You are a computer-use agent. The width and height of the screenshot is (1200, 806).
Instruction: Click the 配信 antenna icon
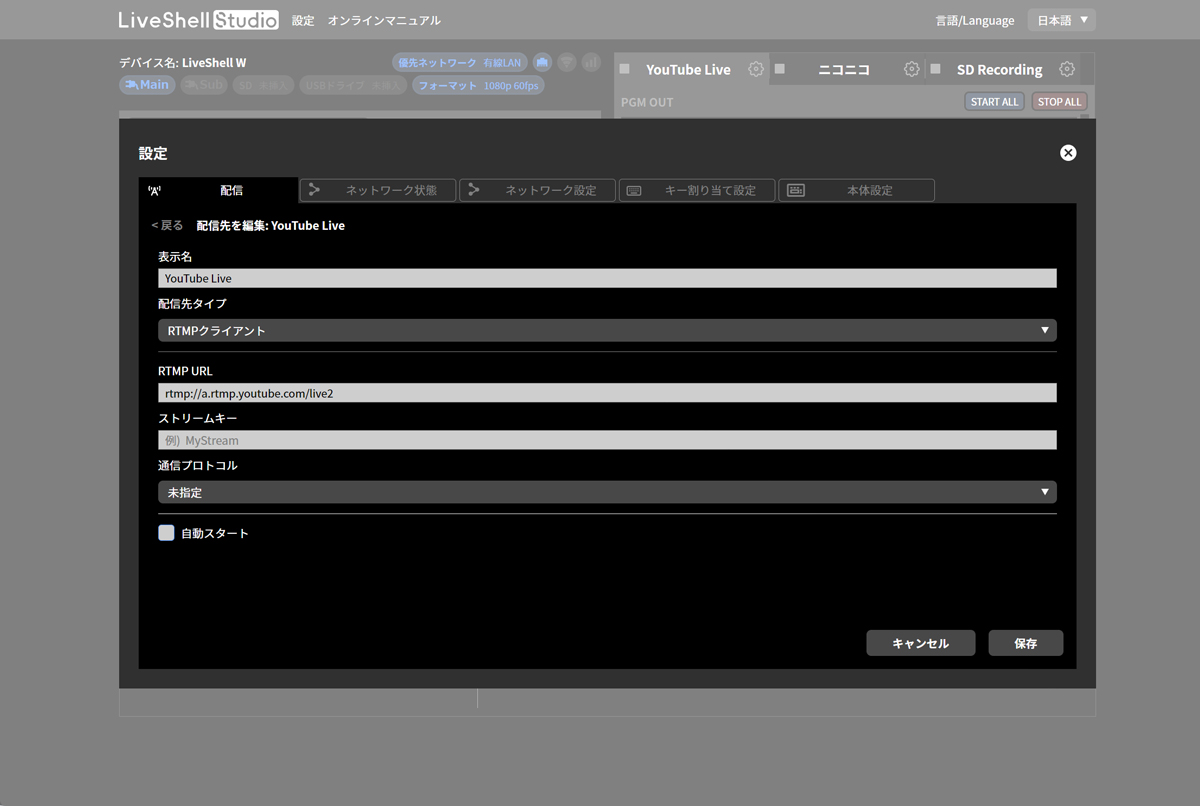[154, 190]
